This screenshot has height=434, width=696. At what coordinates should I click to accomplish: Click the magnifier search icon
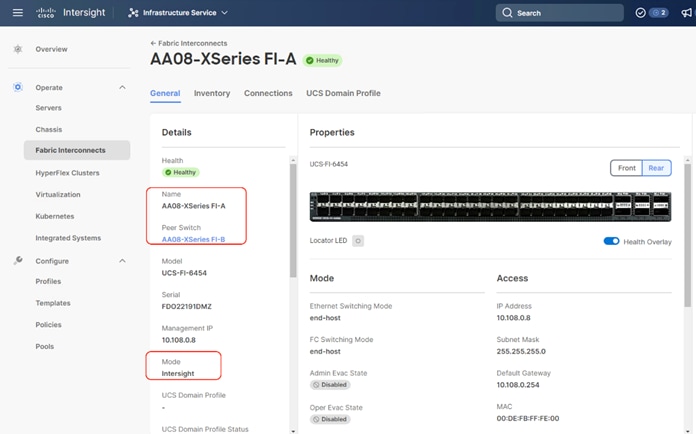pos(507,13)
